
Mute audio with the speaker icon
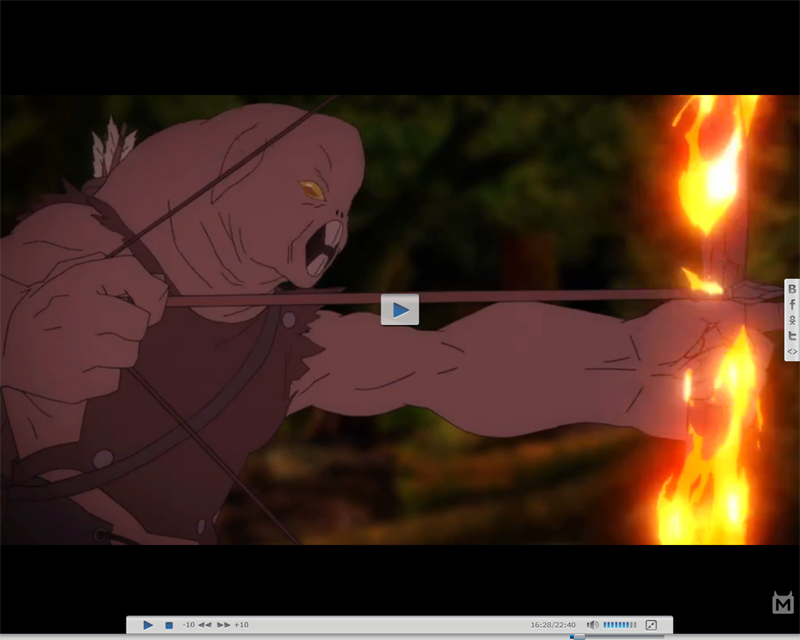[x=593, y=625]
